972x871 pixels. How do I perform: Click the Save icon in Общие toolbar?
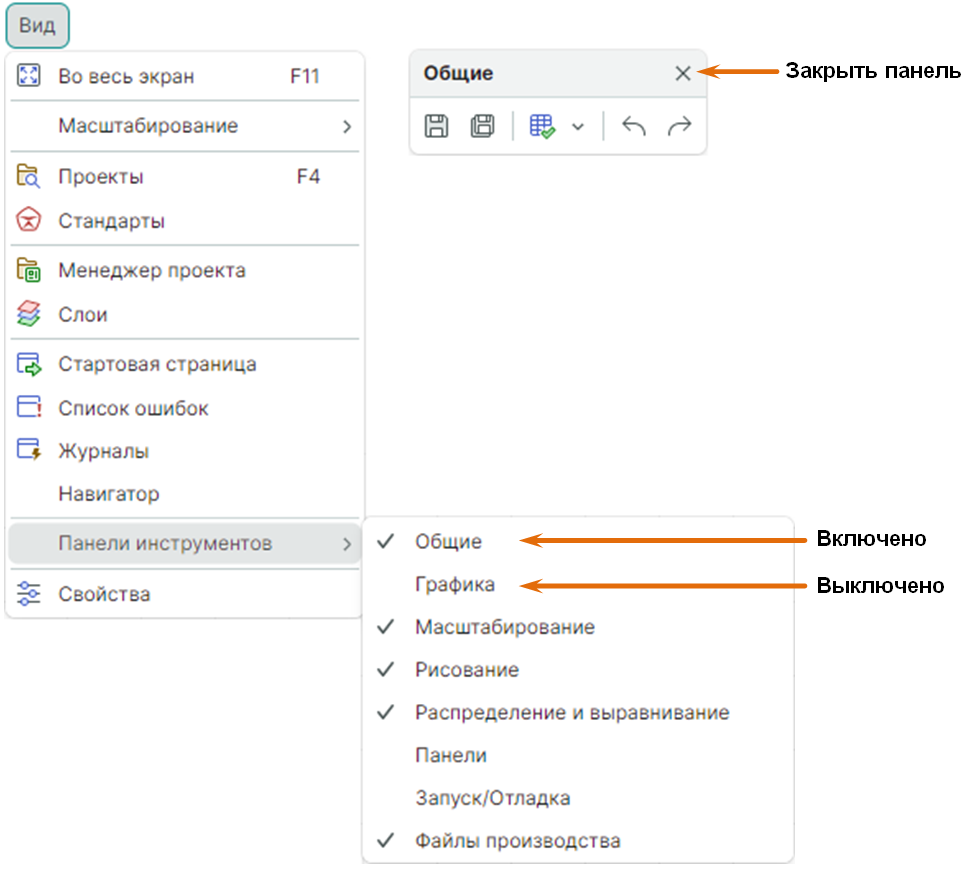pos(436,126)
